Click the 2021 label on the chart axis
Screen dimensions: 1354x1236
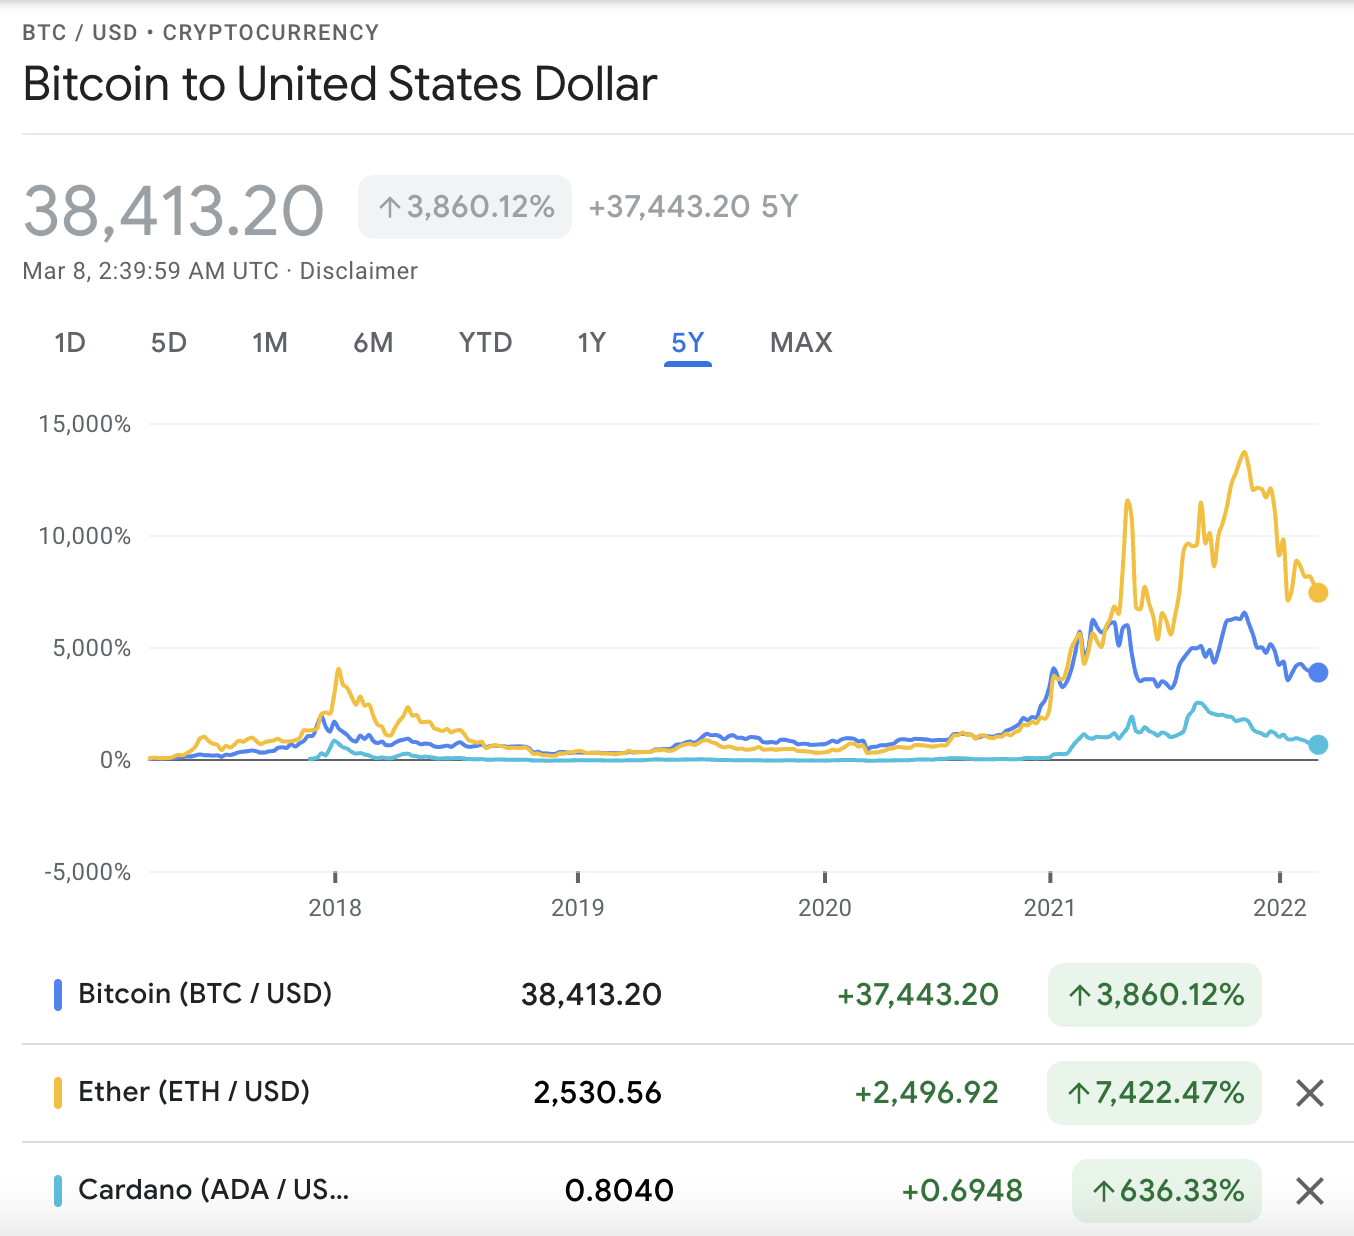[1050, 909]
